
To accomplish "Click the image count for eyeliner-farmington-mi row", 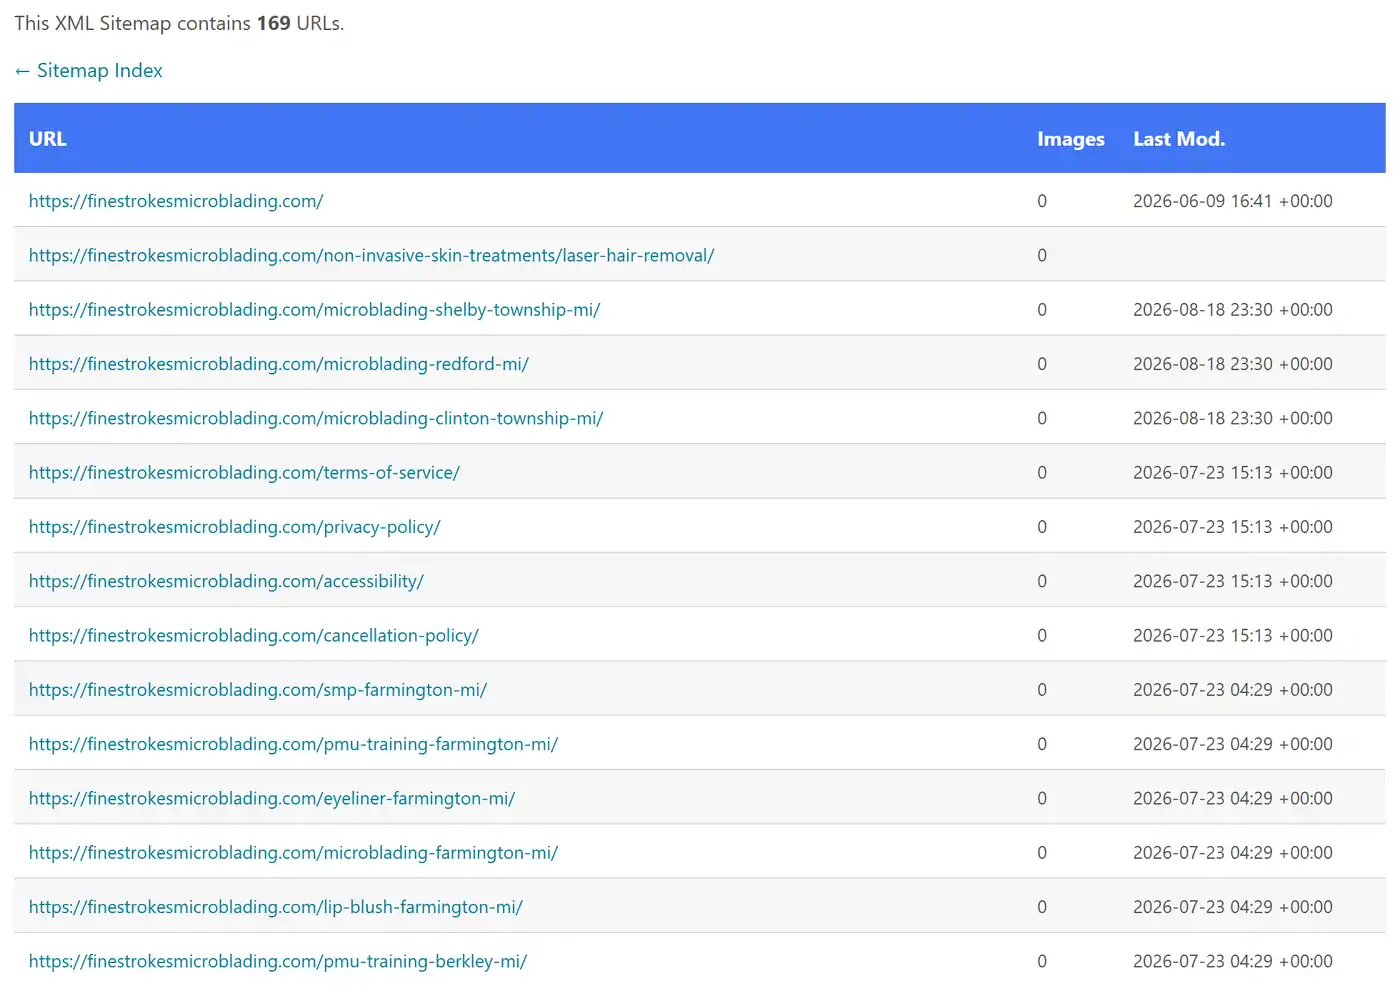I will 1042,799.
